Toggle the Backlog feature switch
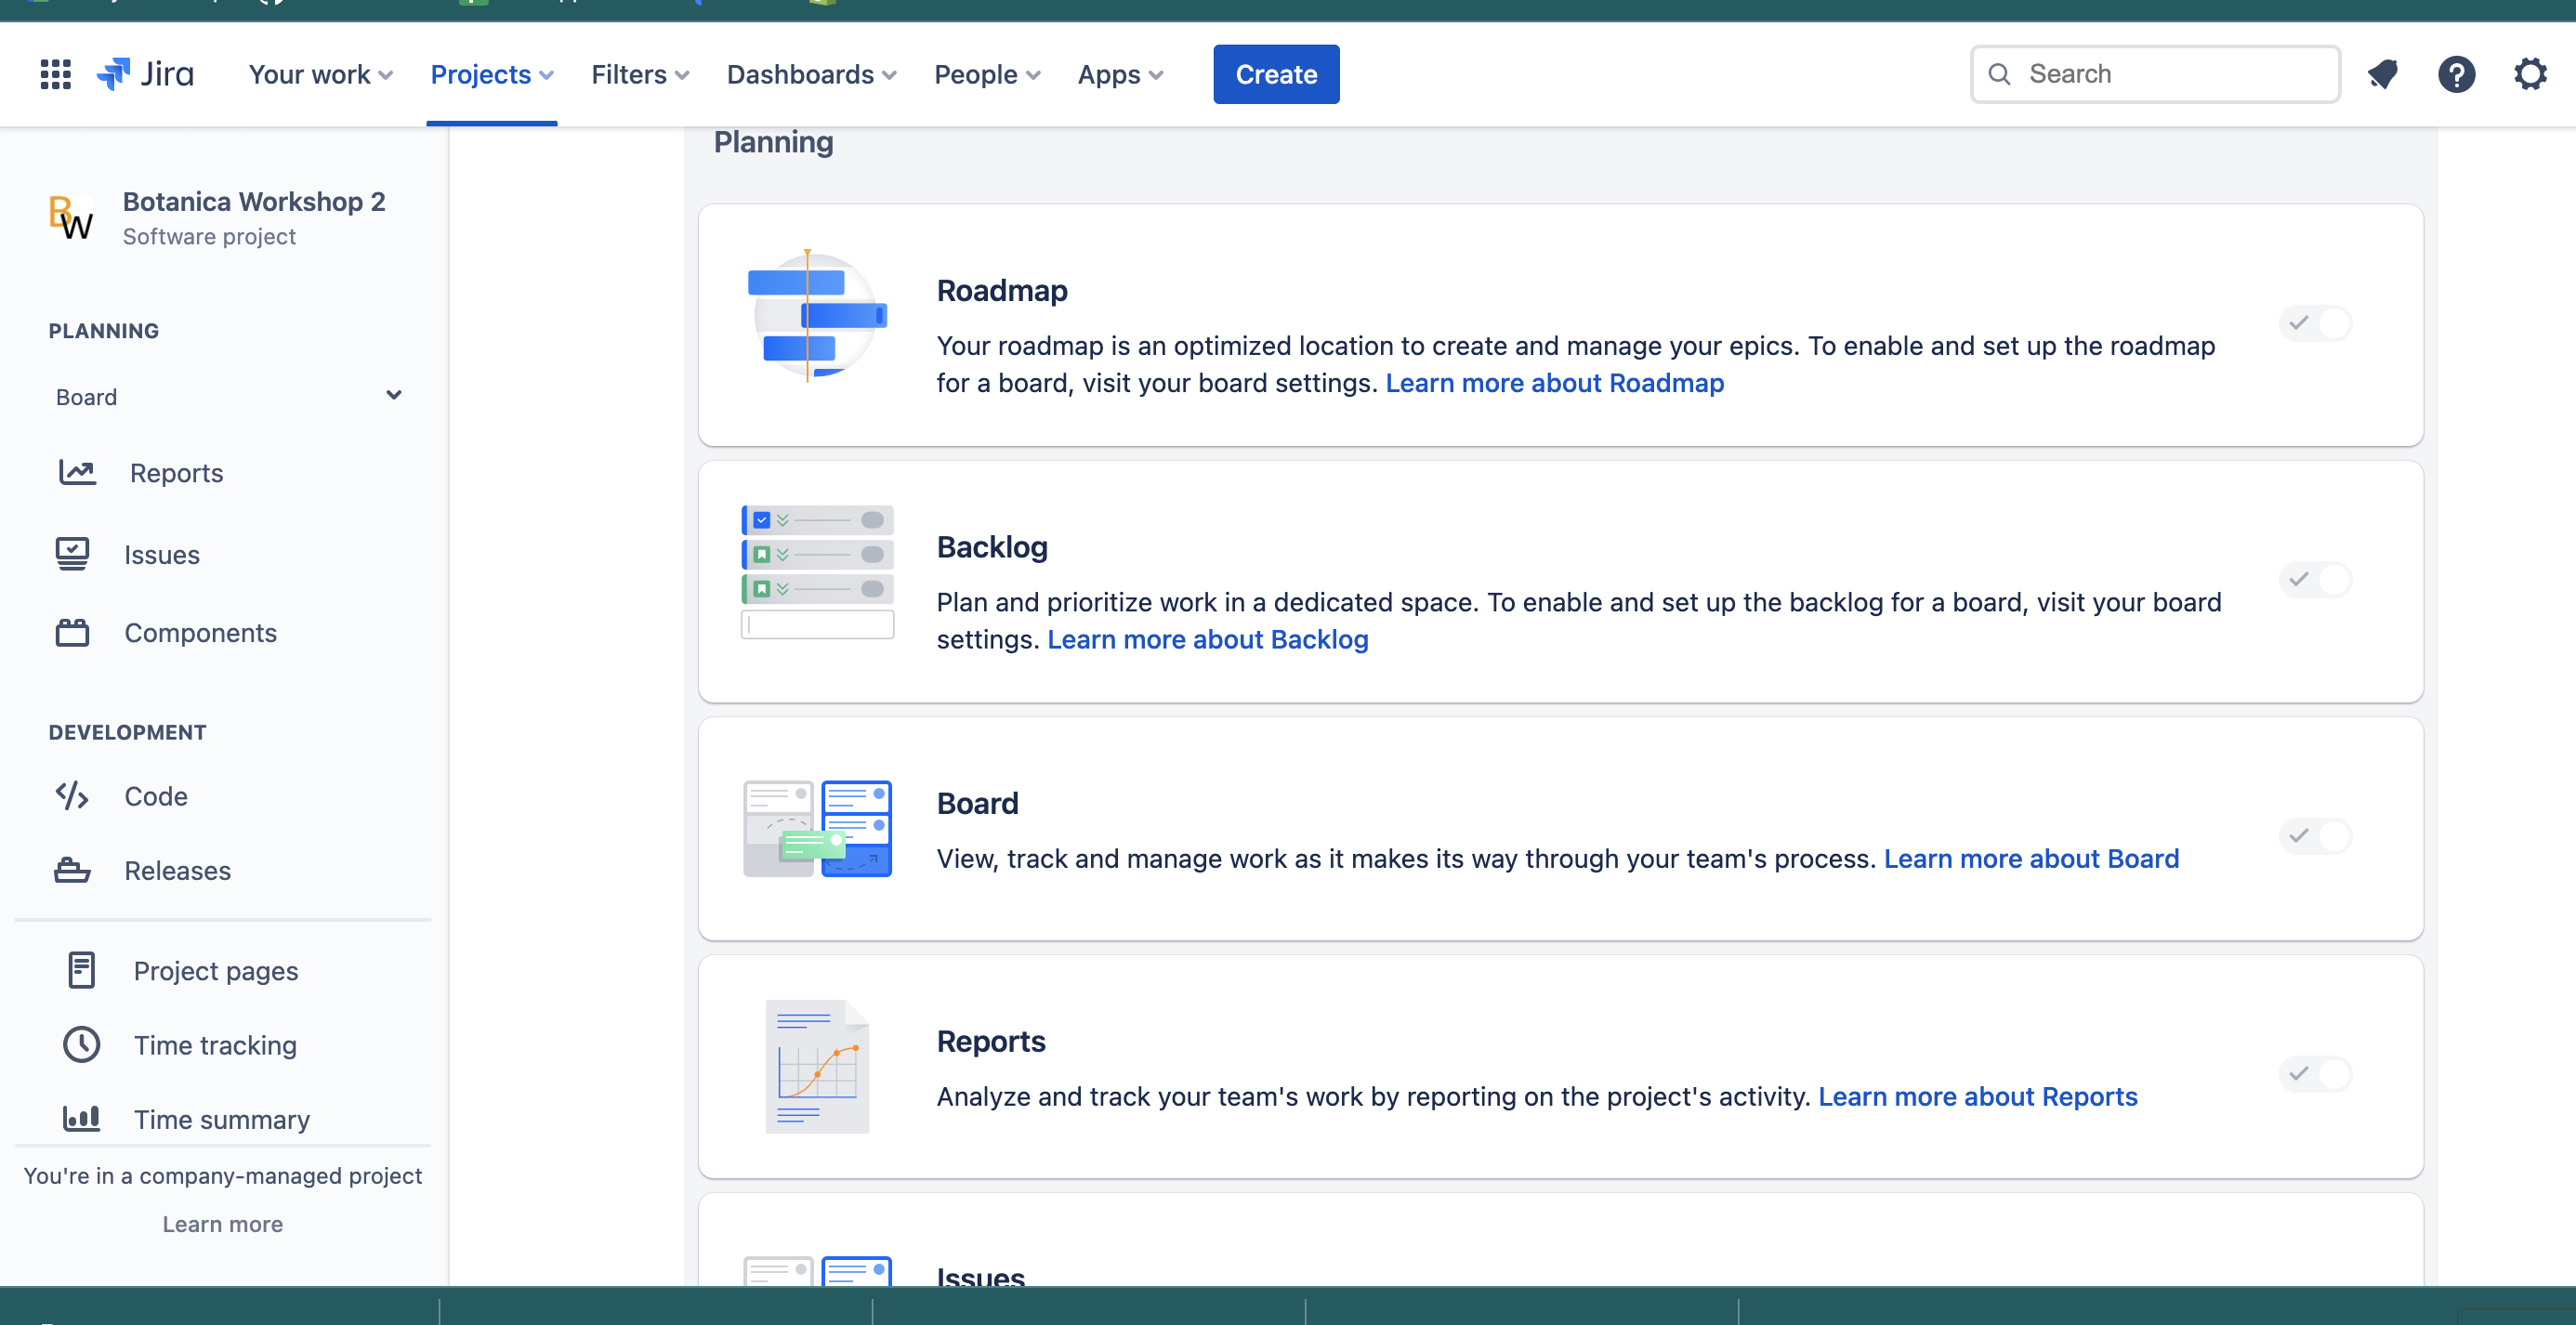The width and height of the screenshot is (2576, 1325). (x=2315, y=579)
